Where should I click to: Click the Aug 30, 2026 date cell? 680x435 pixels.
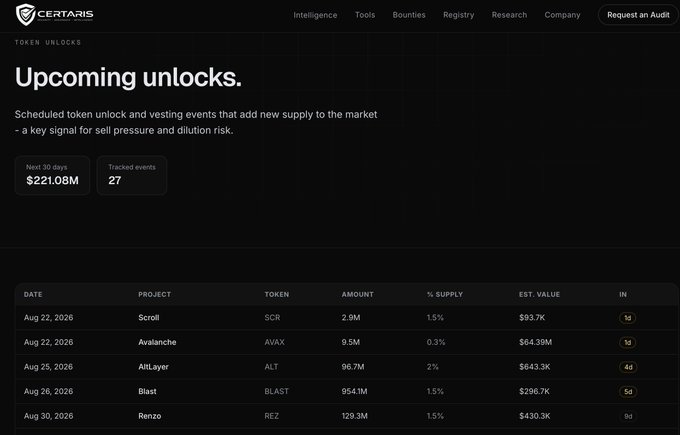pyautogui.click(x=48, y=416)
